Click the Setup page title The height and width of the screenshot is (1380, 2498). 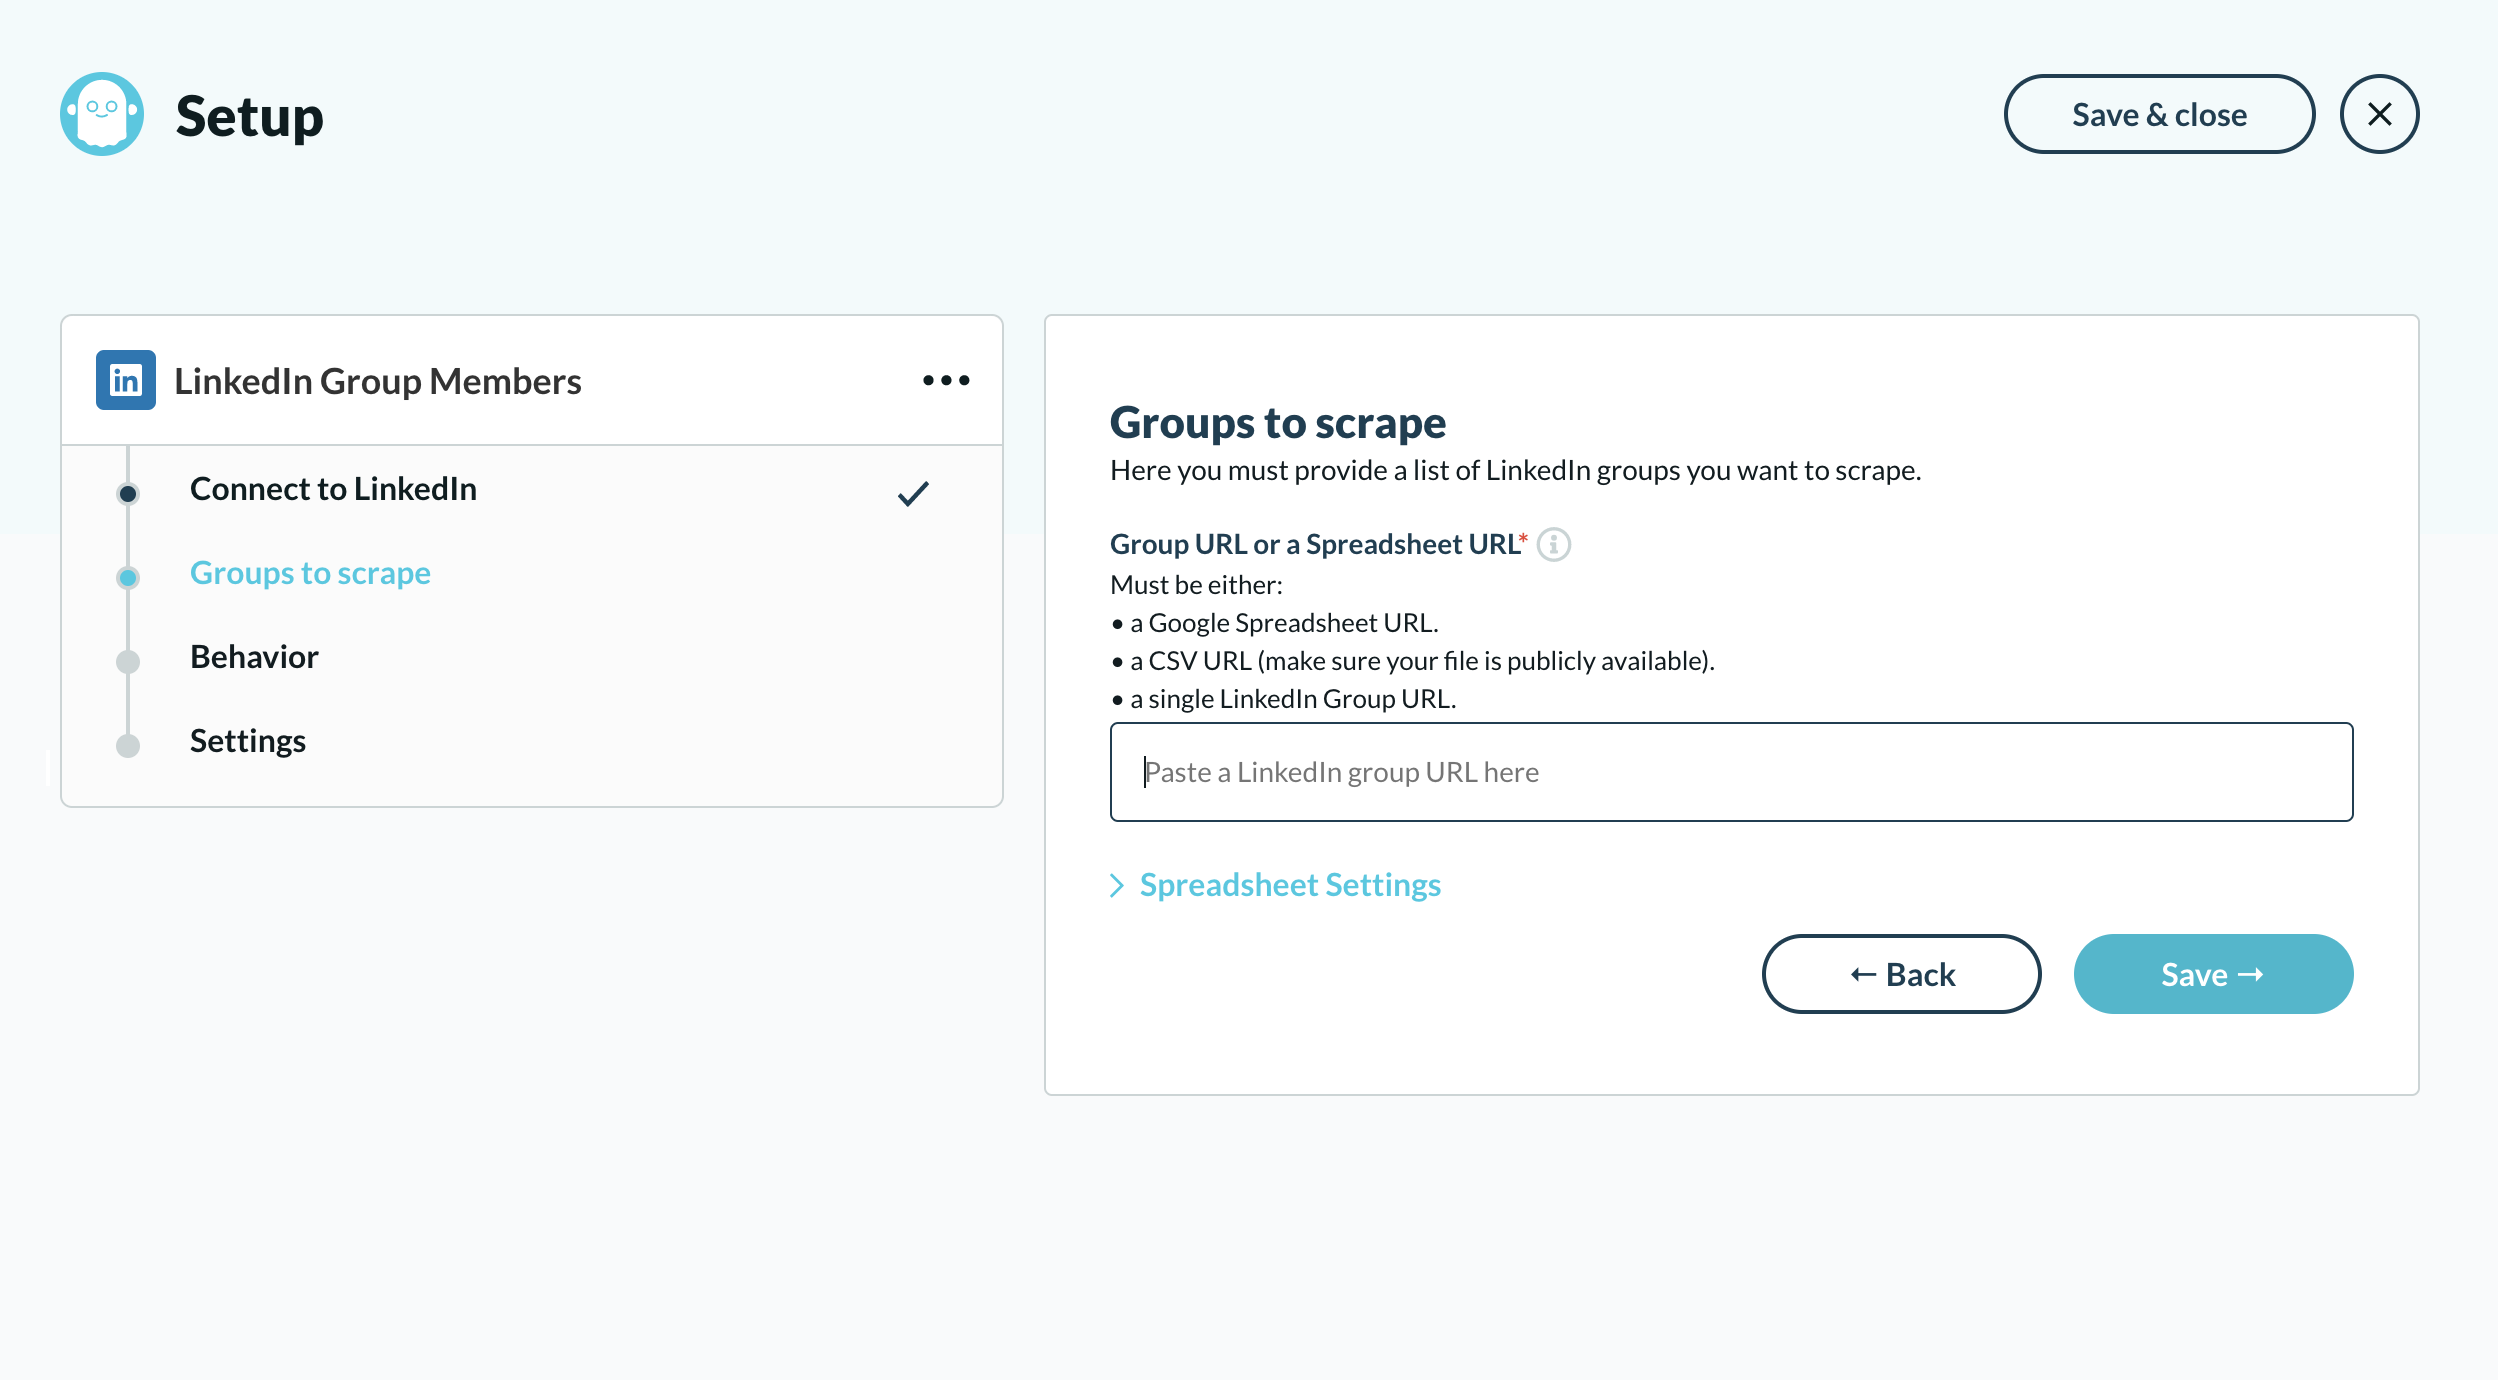250,116
